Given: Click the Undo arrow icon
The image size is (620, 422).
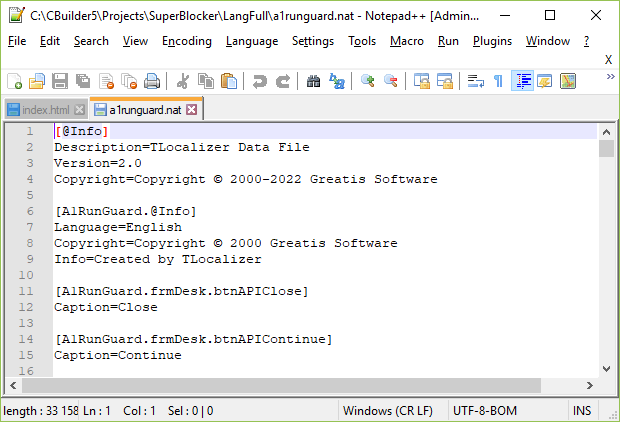Looking at the screenshot, I should click(260, 81).
